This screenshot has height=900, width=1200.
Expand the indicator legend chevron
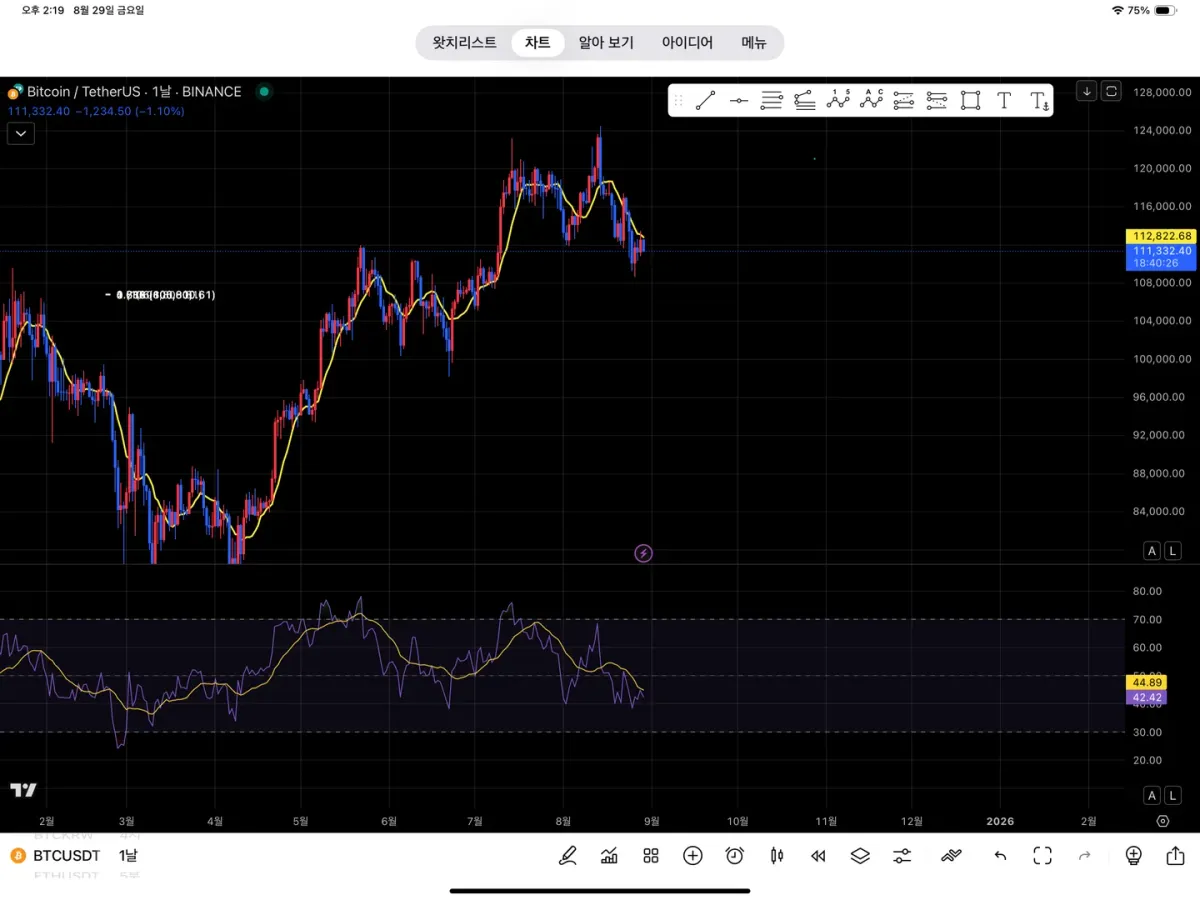21,133
